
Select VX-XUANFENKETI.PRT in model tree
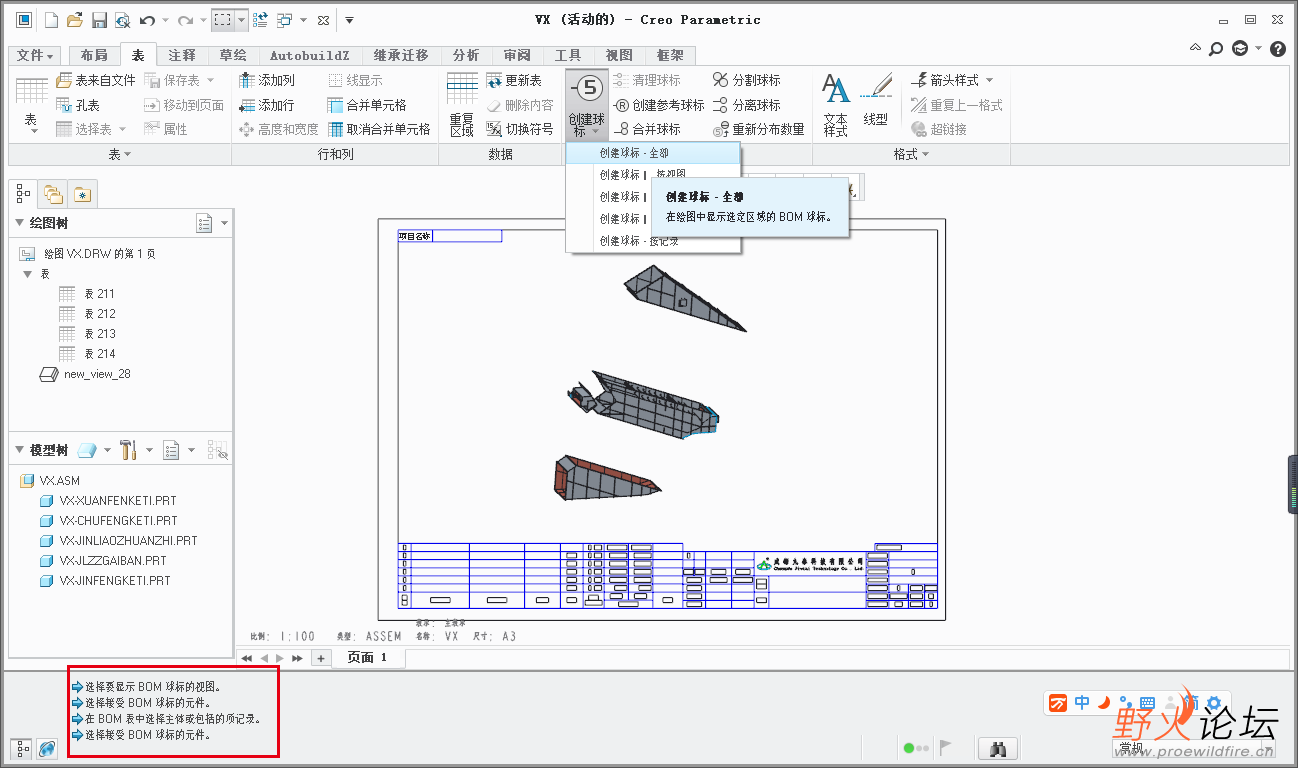point(117,500)
